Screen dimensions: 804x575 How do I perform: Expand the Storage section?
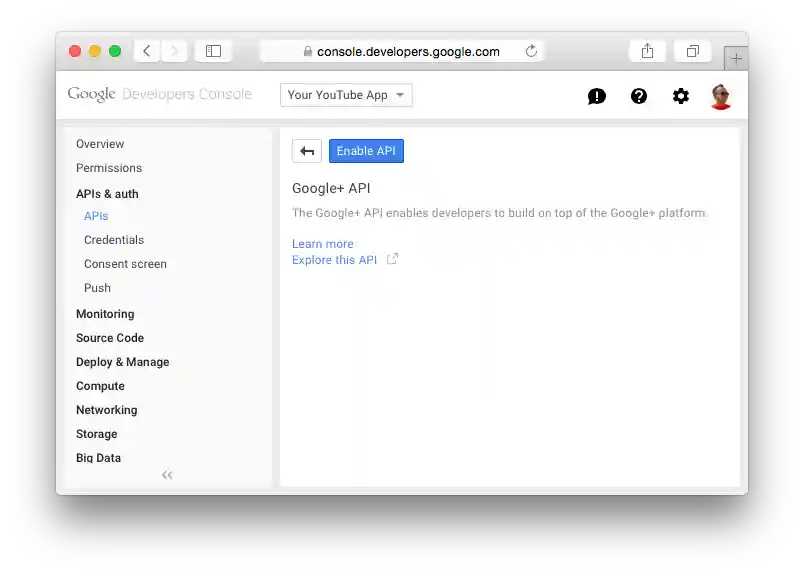(96, 434)
